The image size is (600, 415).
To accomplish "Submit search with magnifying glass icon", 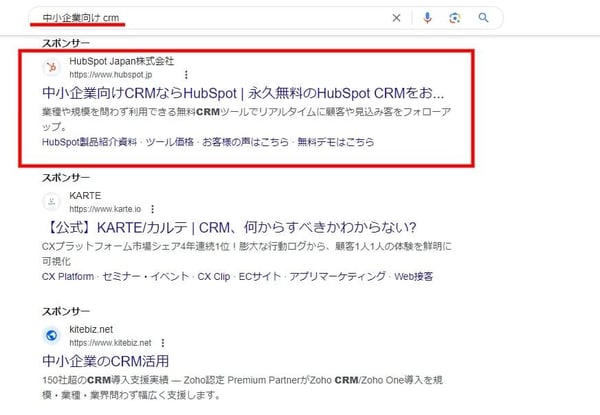I will [483, 18].
